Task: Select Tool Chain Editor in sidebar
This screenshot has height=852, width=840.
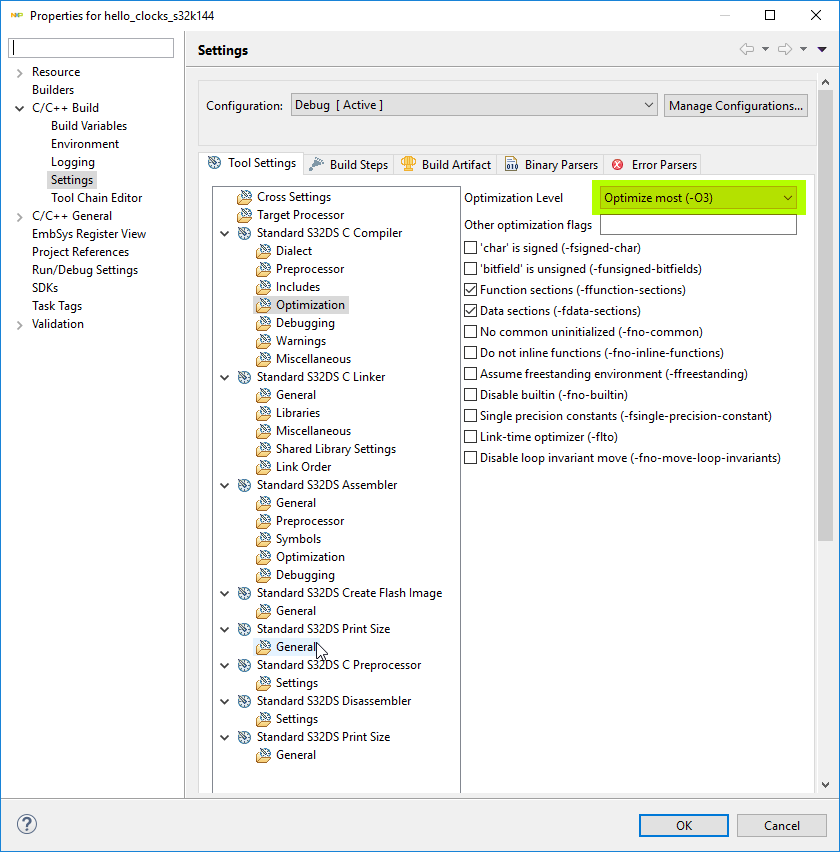Action: click(97, 198)
